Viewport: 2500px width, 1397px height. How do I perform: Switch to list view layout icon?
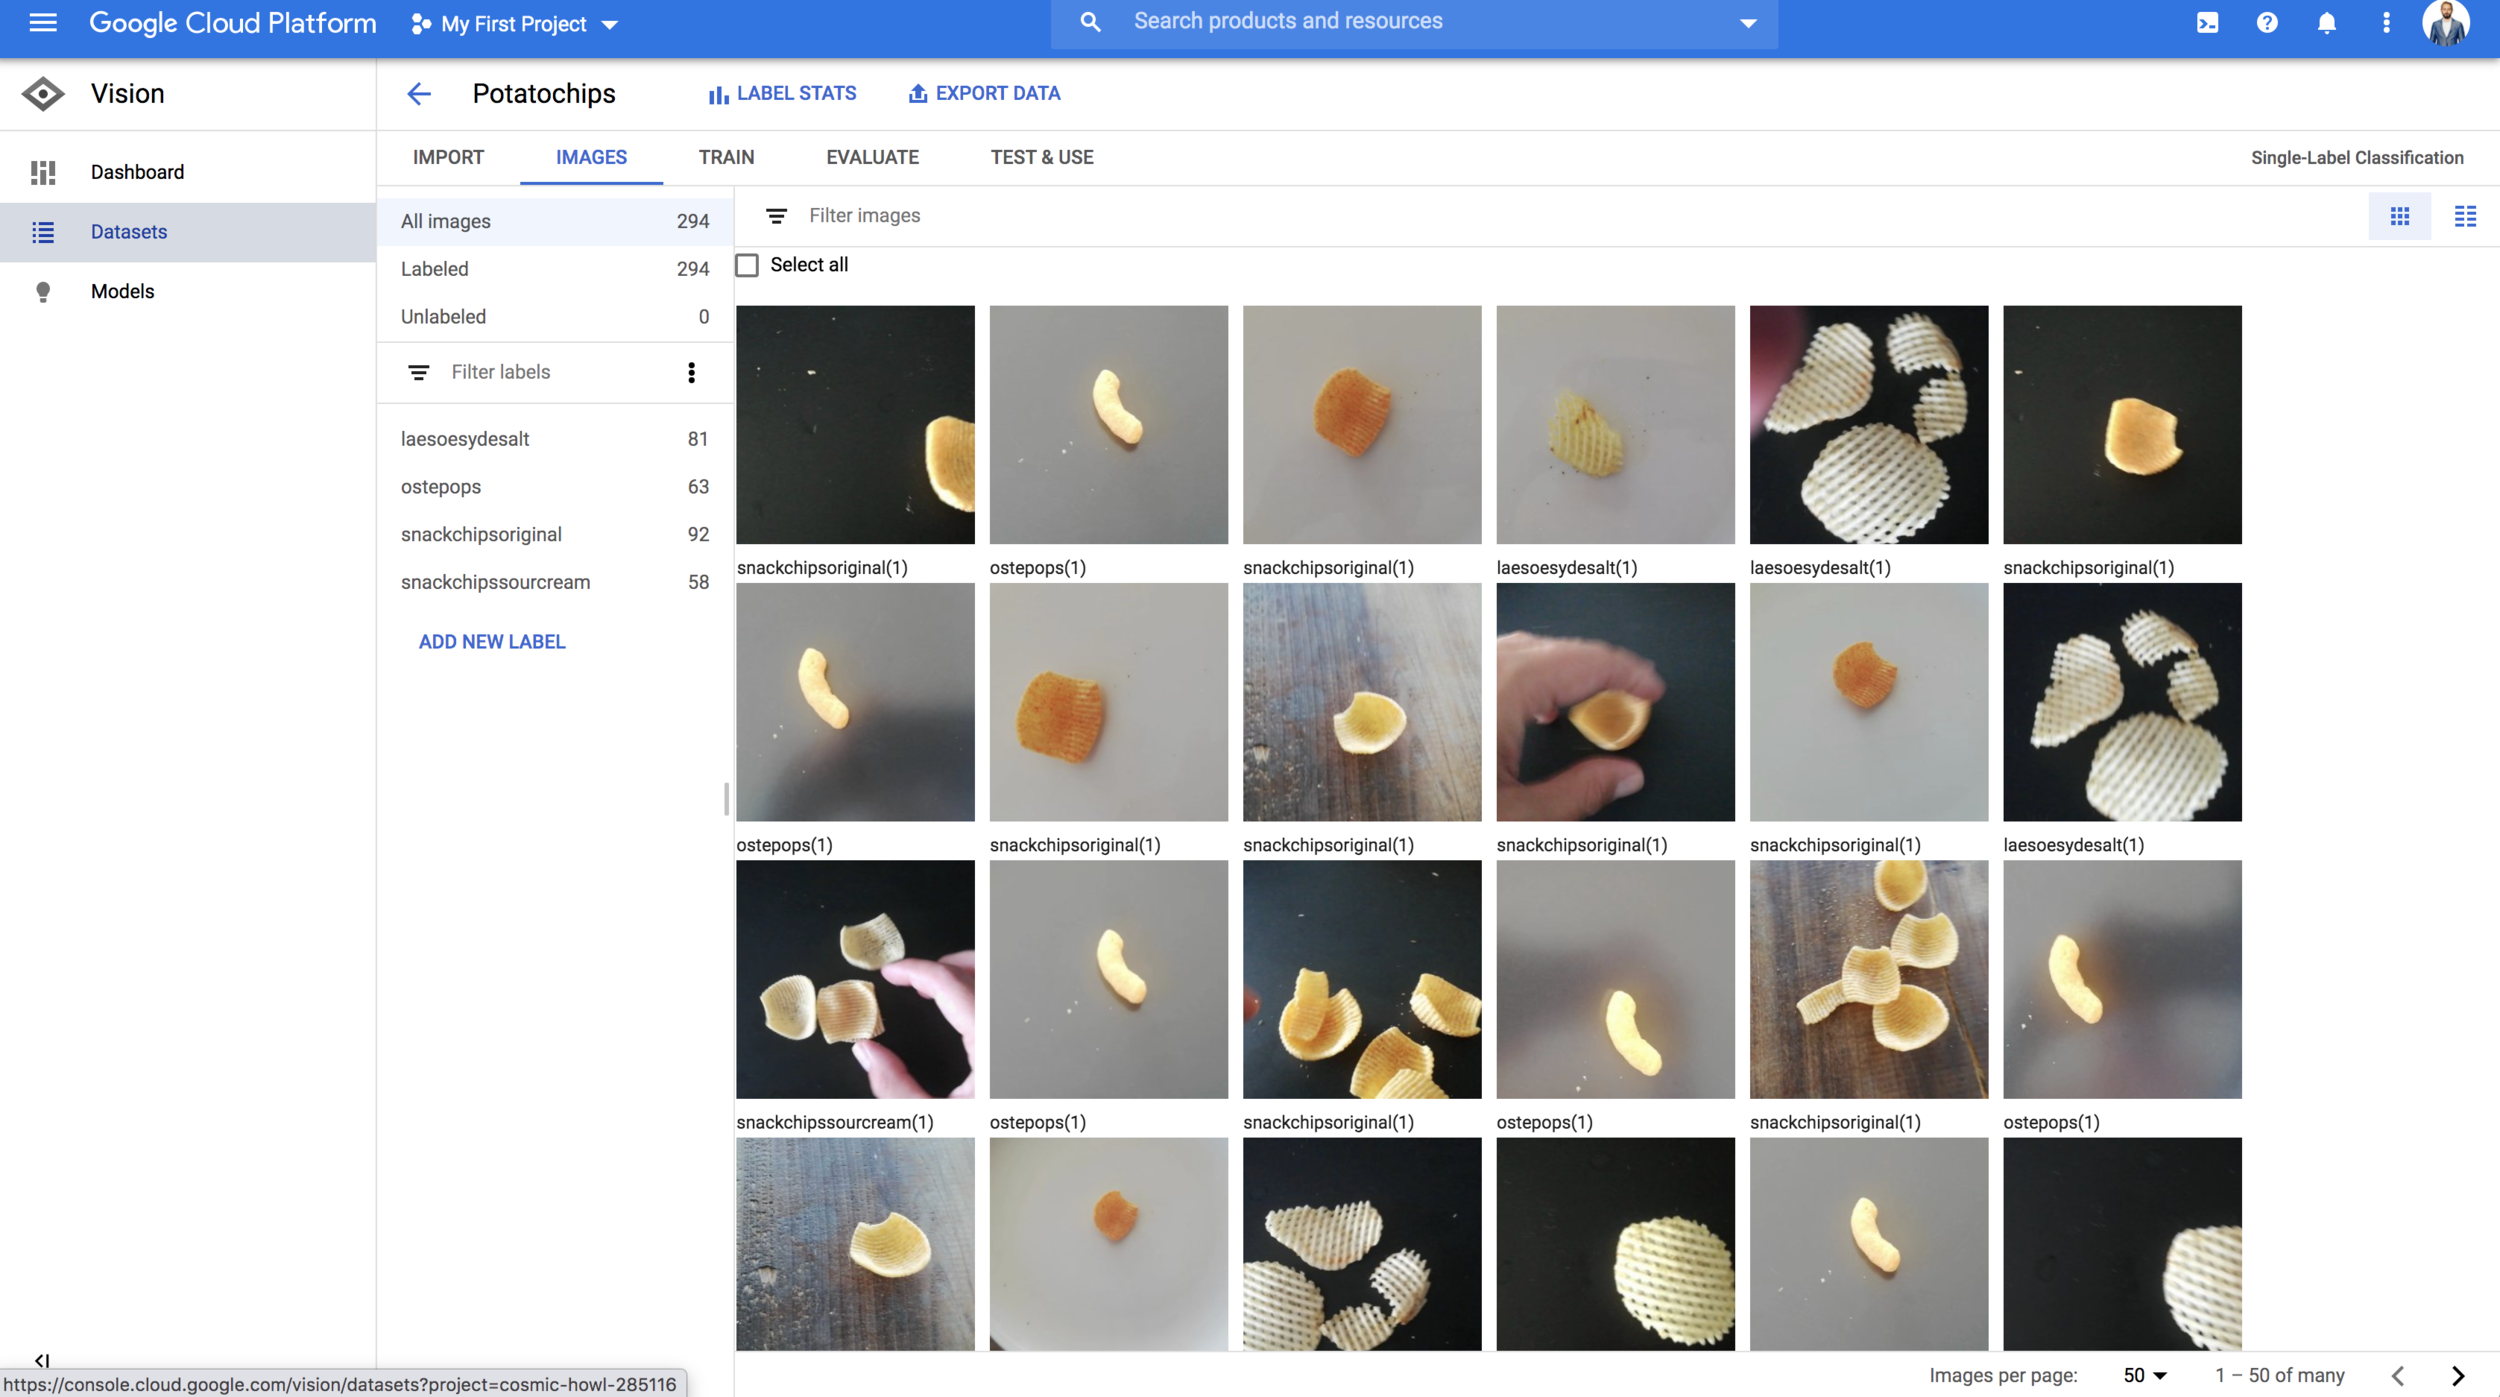(2465, 216)
